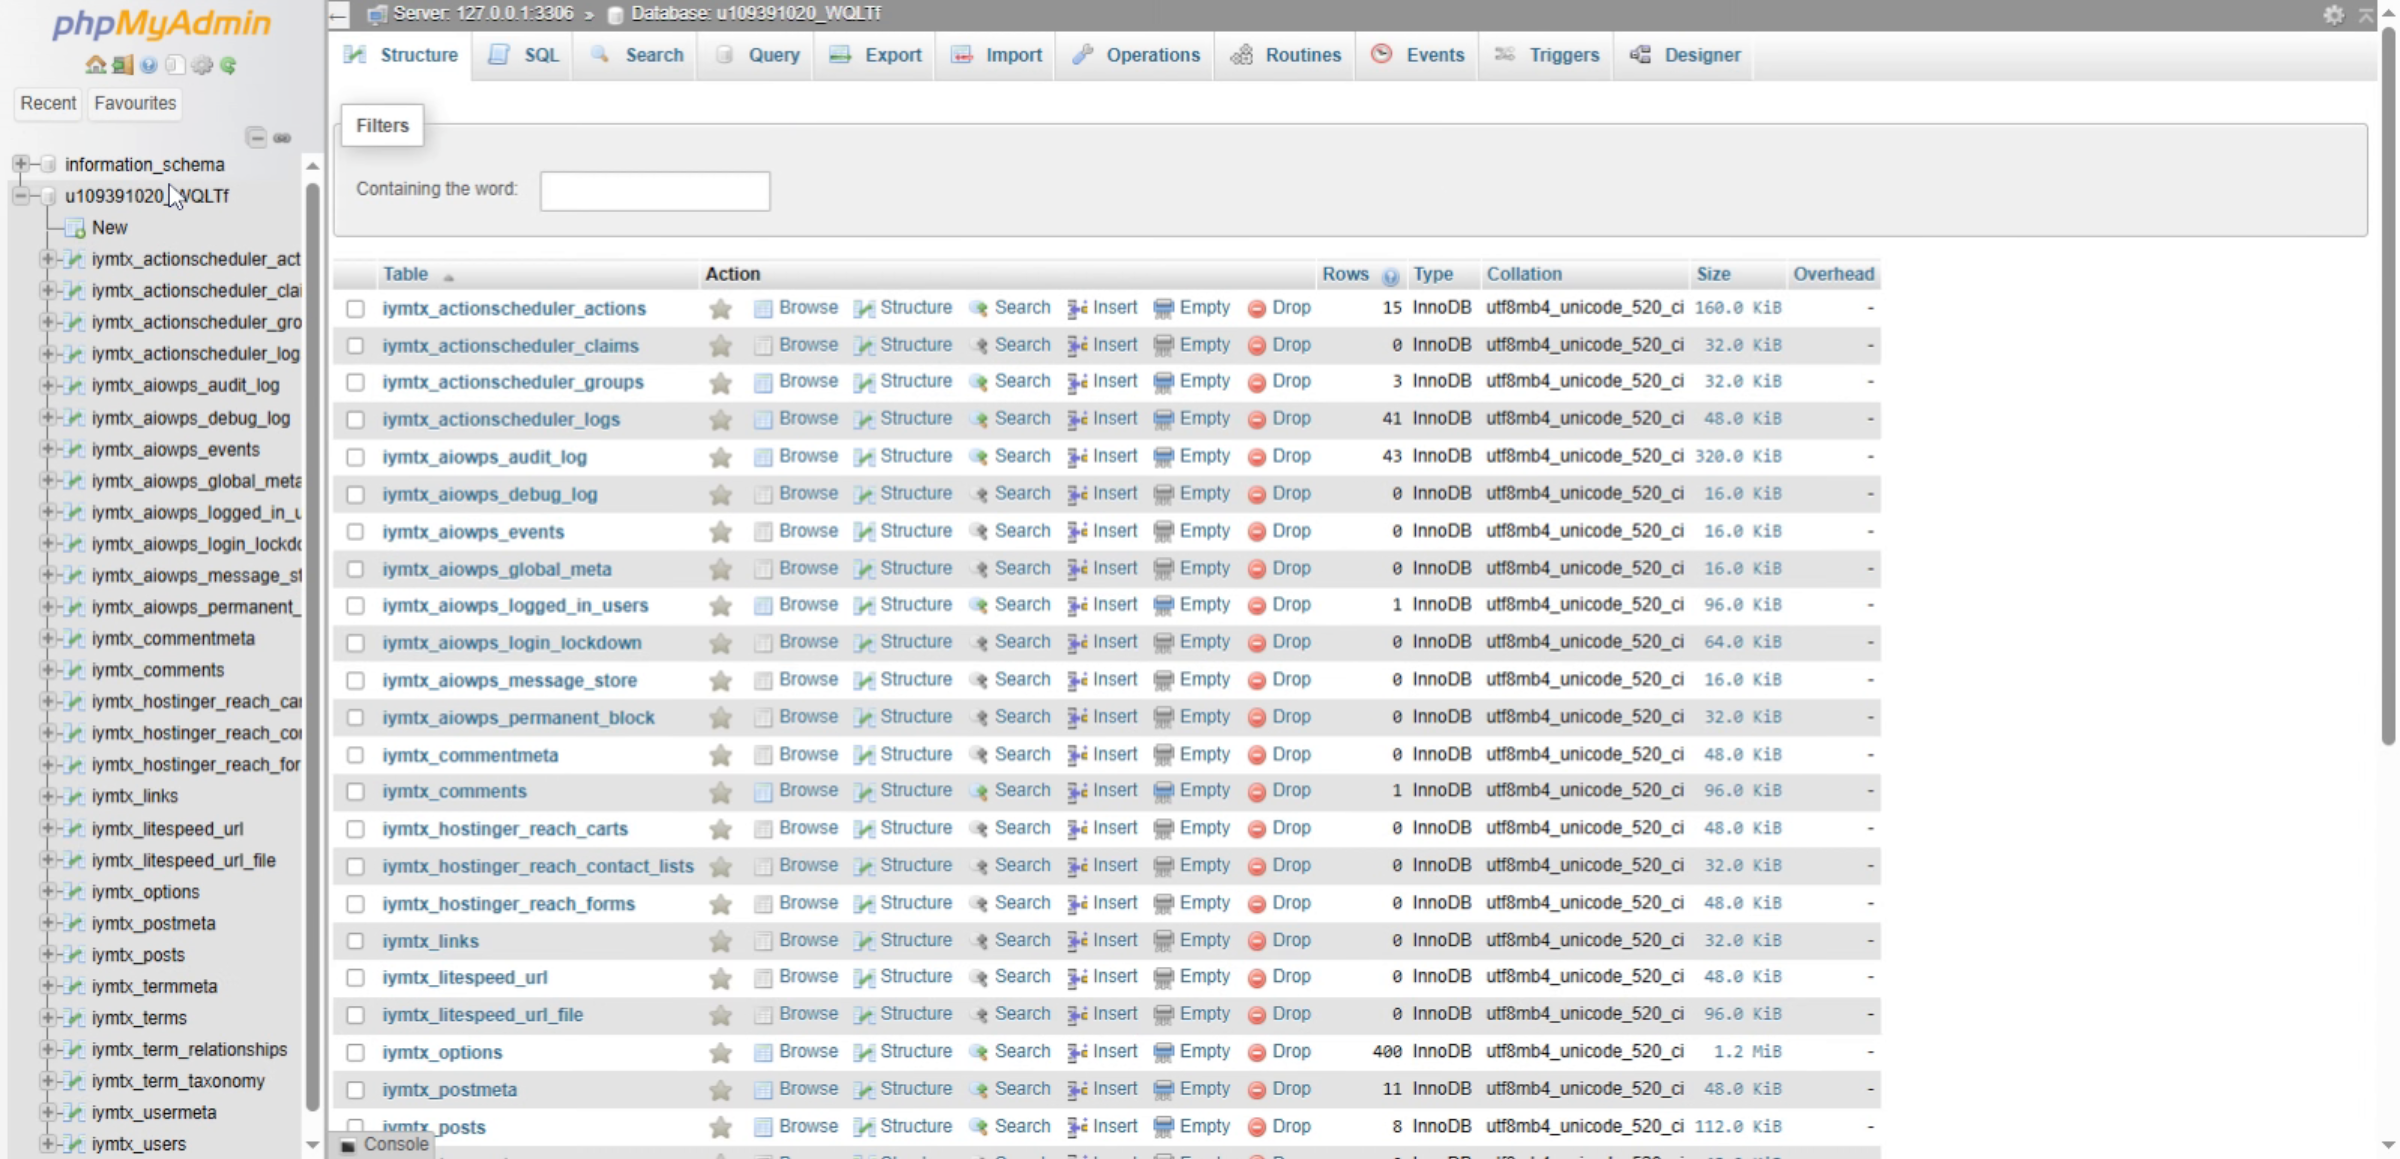Check the iymtx_links table checkbox
Image resolution: width=2400 pixels, height=1159 pixels.
tap(355, 941)
